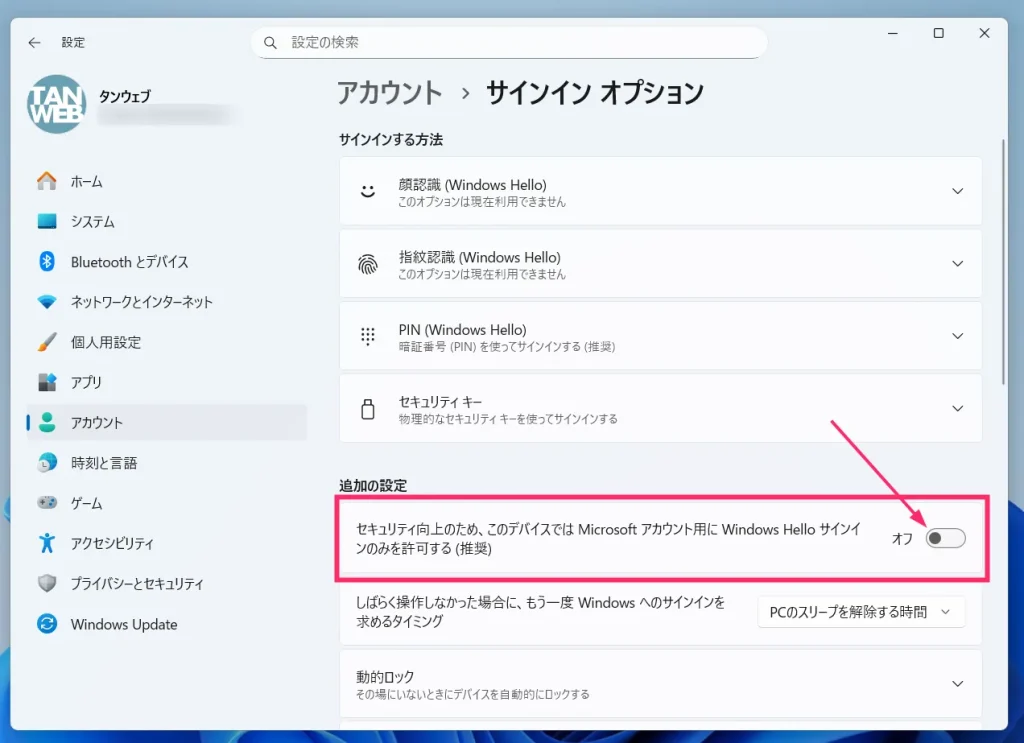
Task: Click the Apps icon in sidebar
Action: pyautogui.click(x=46, y=382)
